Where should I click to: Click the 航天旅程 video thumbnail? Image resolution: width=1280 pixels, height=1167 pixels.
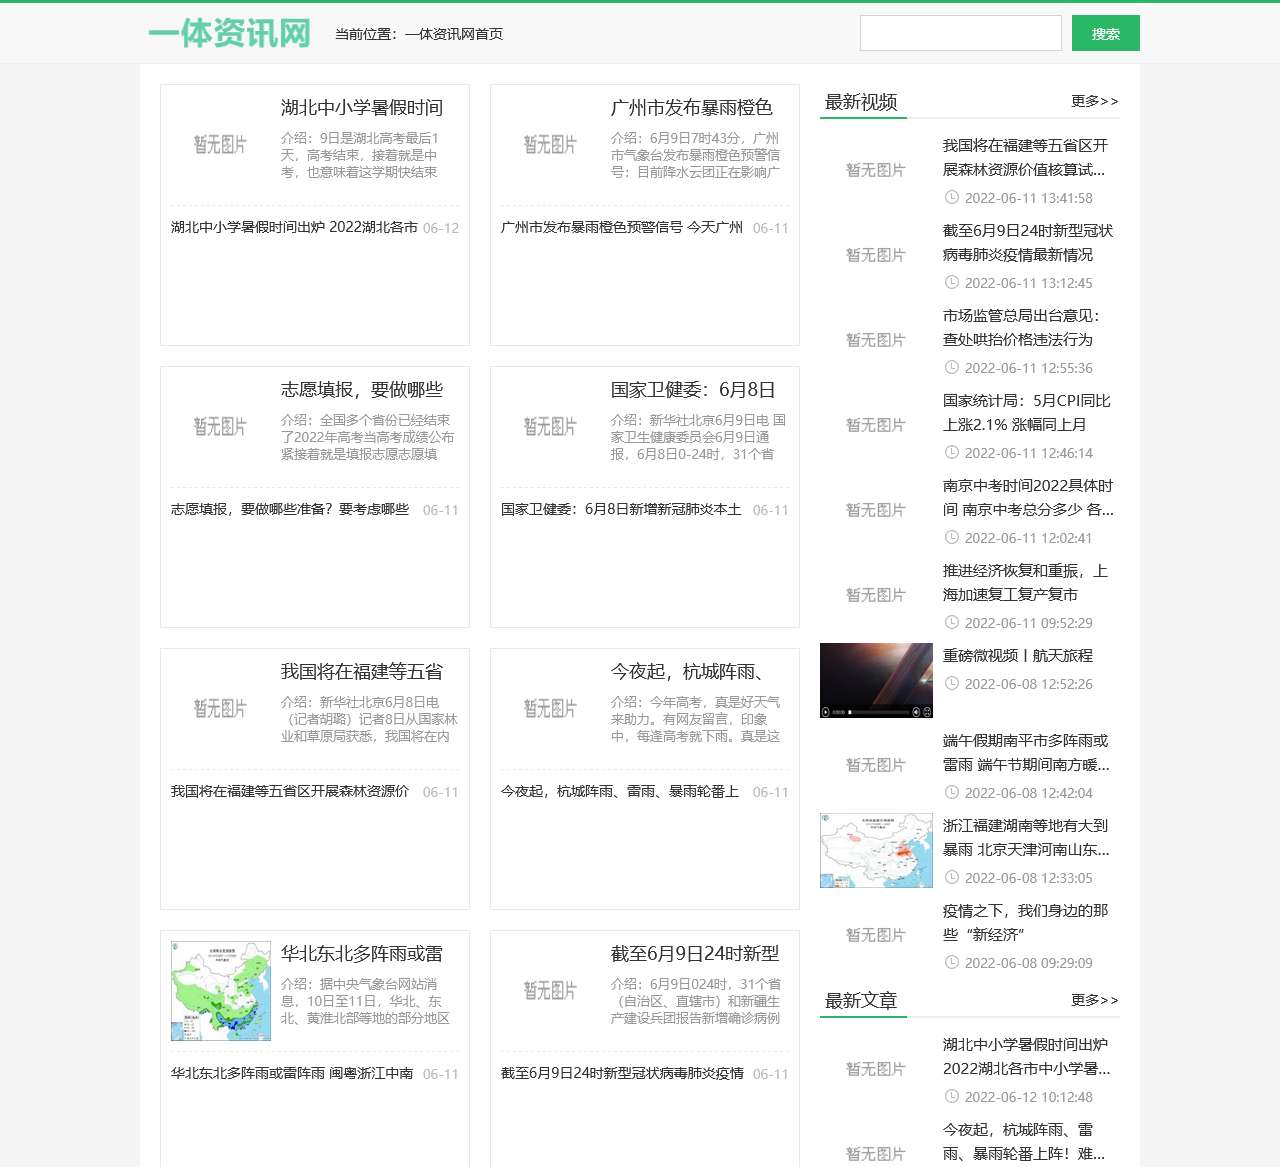tap(876, 680)
